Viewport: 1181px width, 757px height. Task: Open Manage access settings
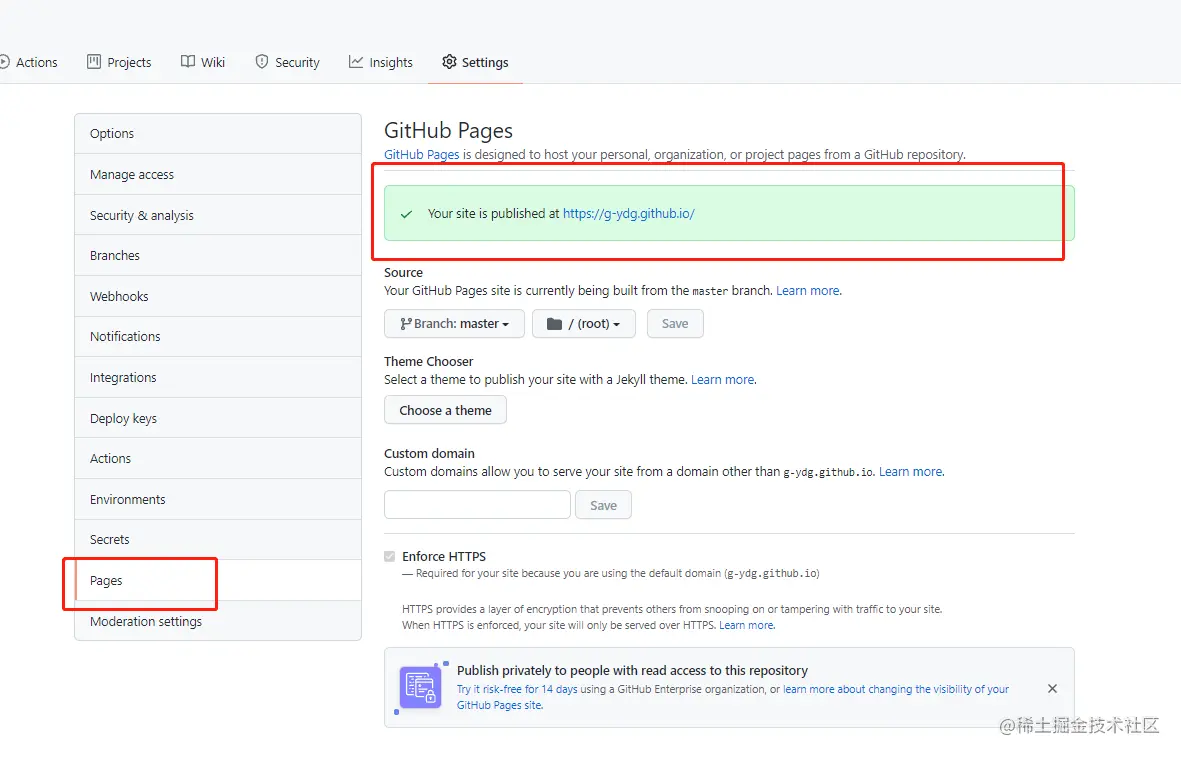(x=218, y=175)
